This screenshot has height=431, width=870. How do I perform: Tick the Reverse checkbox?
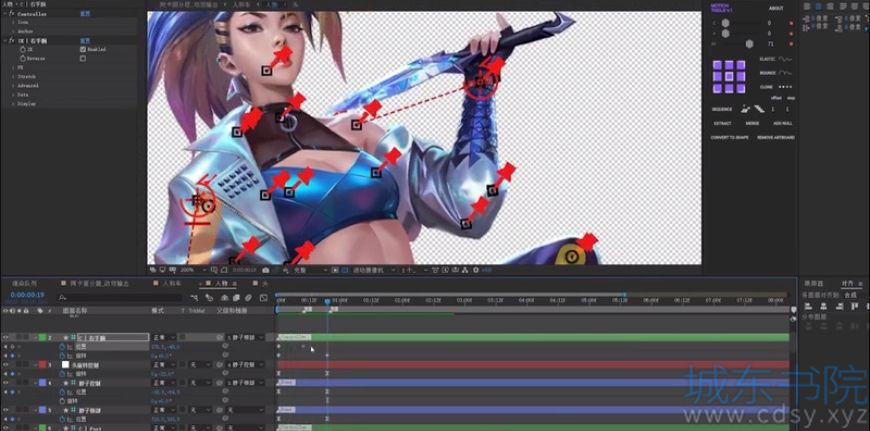tap(83, 58)
